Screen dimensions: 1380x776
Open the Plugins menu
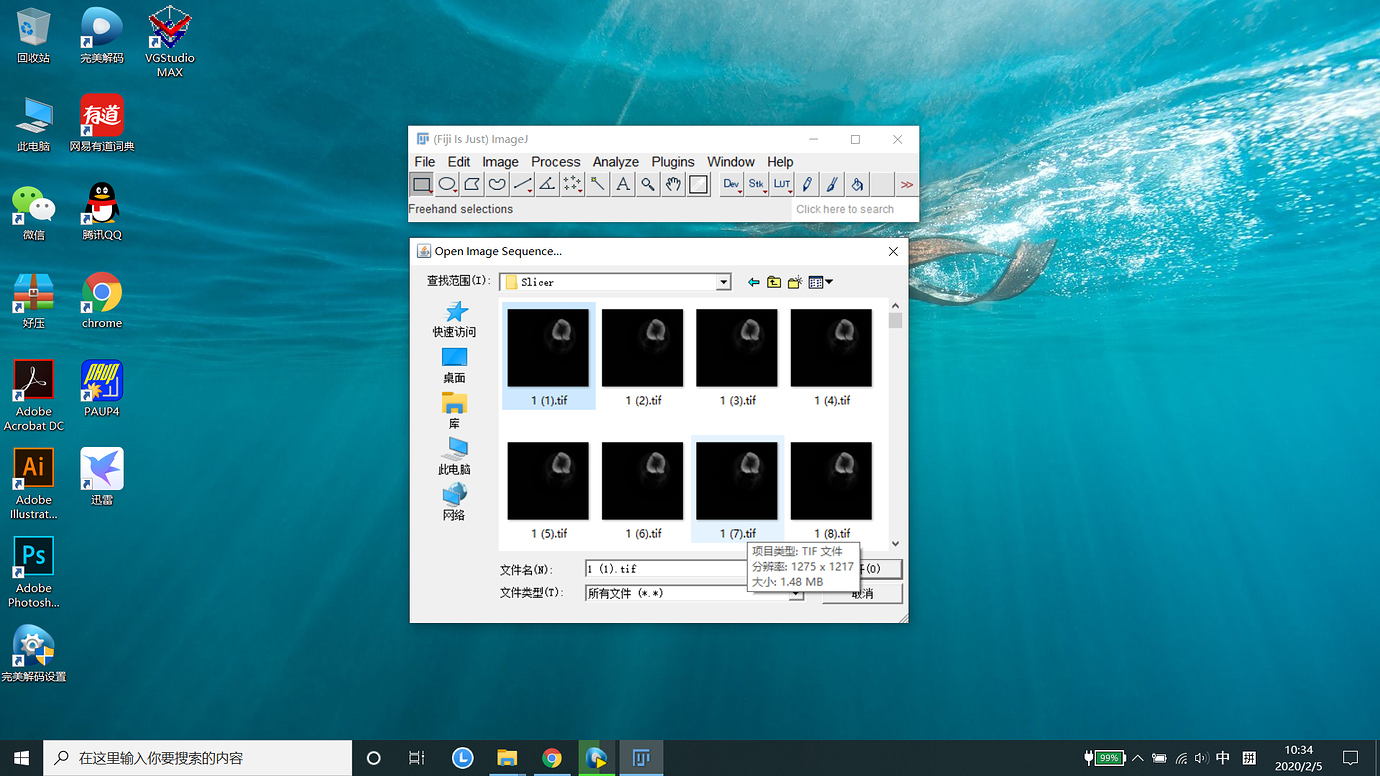[672, 162]
